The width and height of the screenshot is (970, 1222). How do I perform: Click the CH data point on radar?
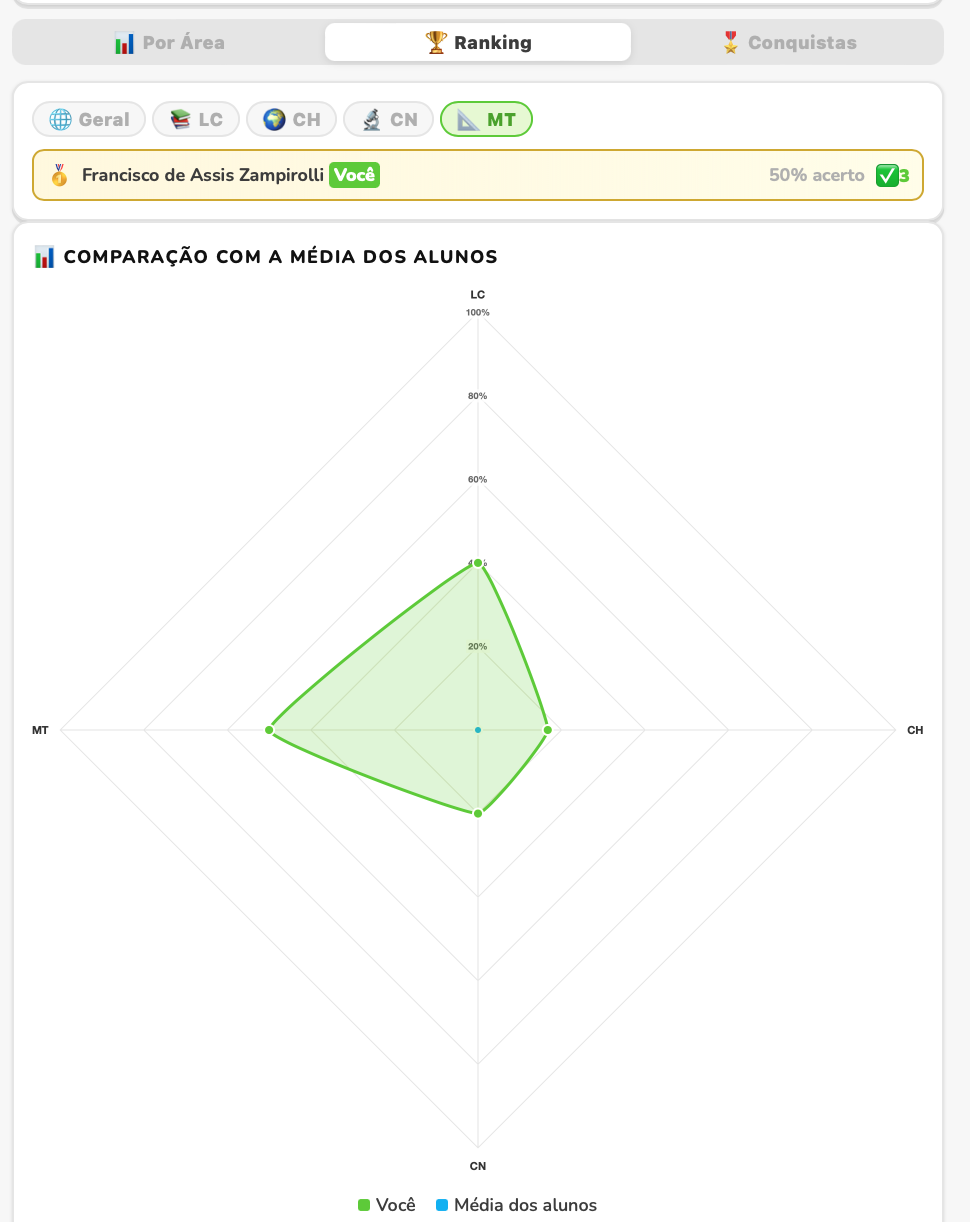pyautogui.click(x=547, y=730)
